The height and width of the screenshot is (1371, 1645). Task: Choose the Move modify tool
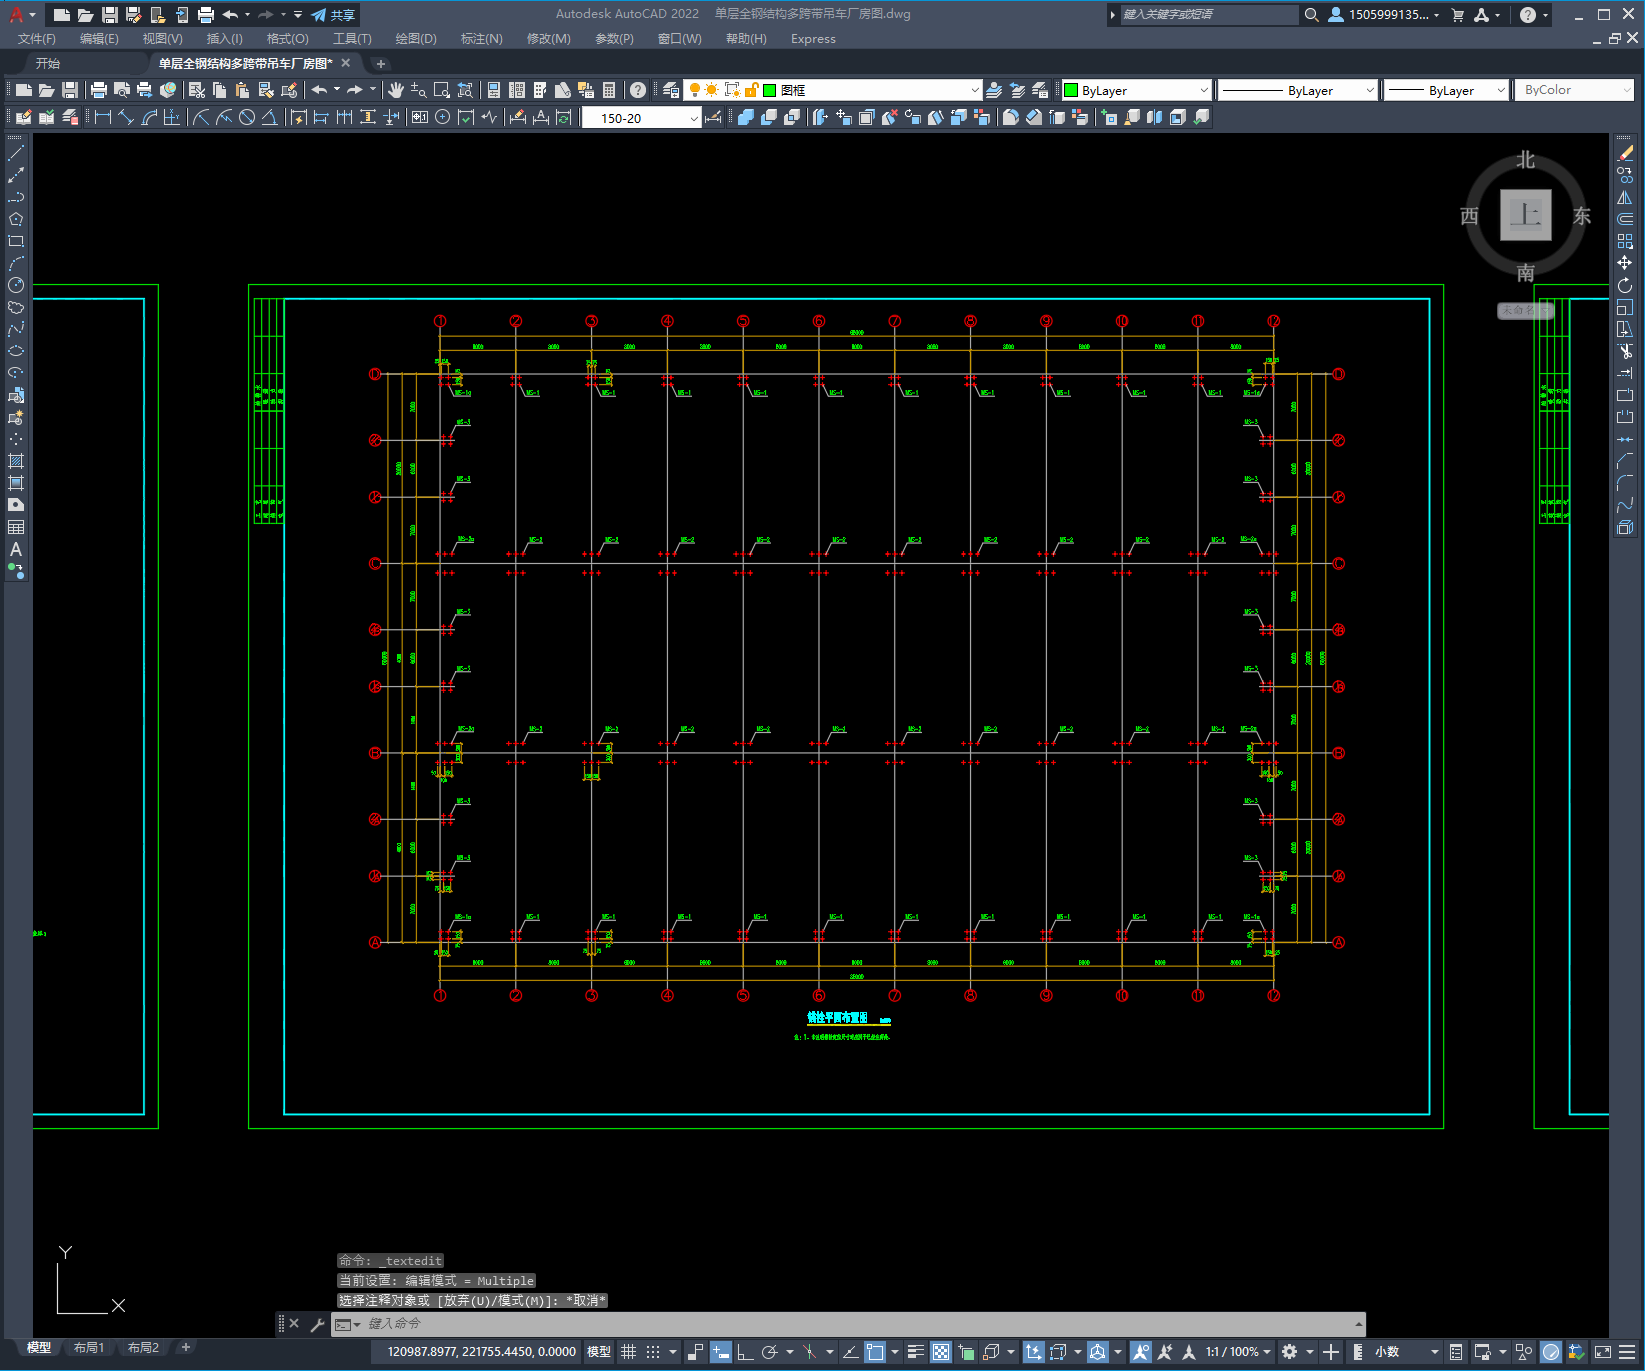1625,263
